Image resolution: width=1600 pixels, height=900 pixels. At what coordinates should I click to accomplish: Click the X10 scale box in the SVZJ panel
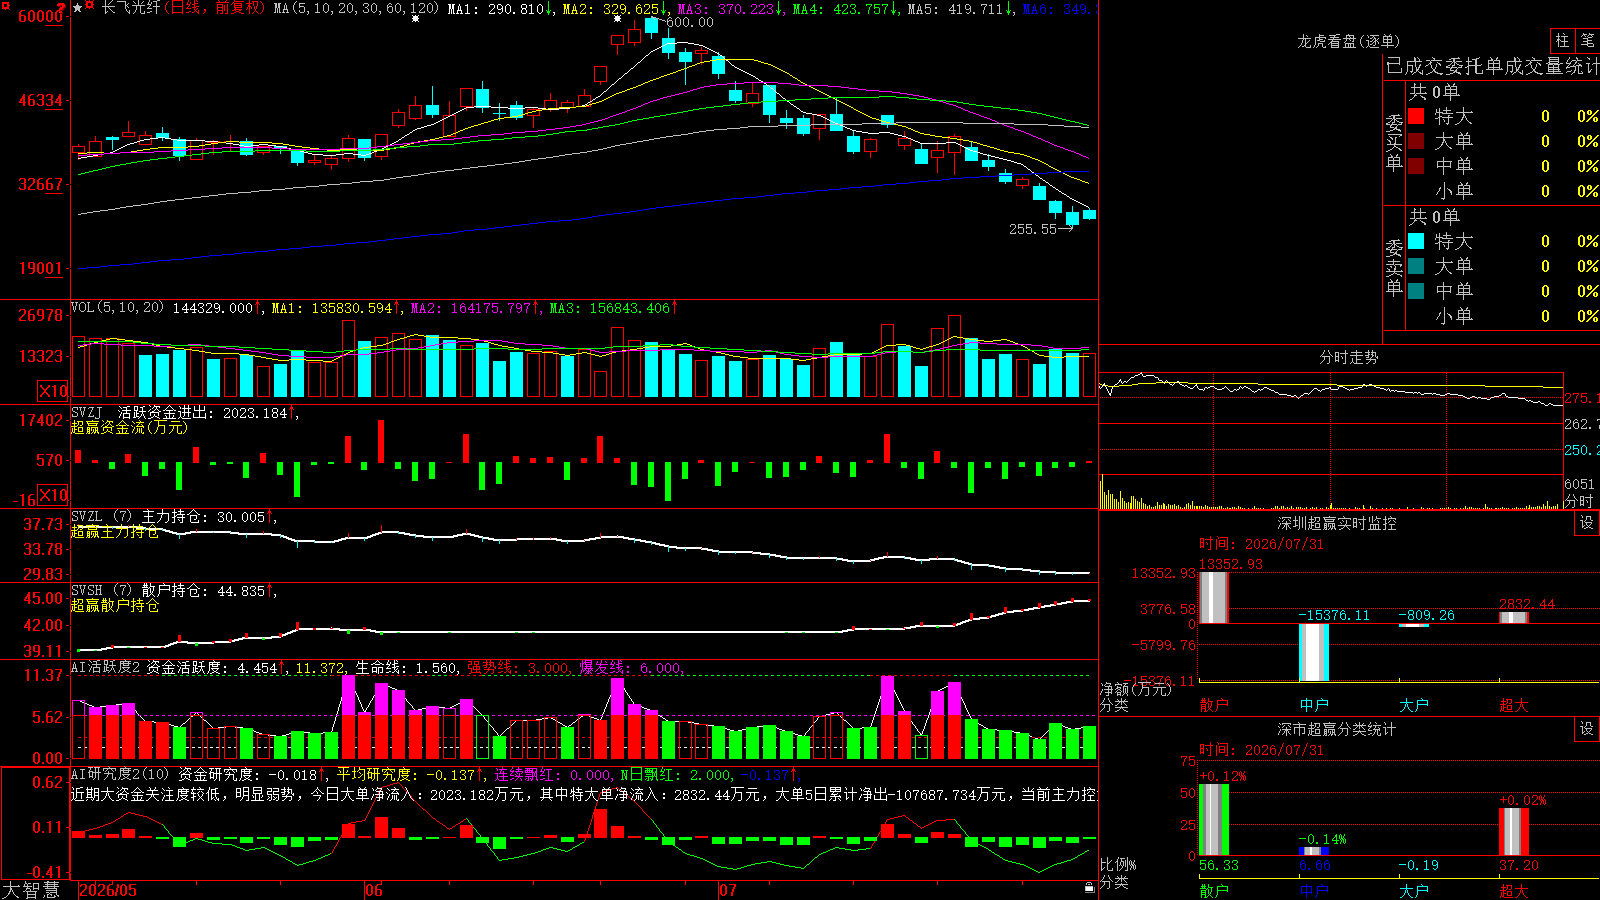53,495
